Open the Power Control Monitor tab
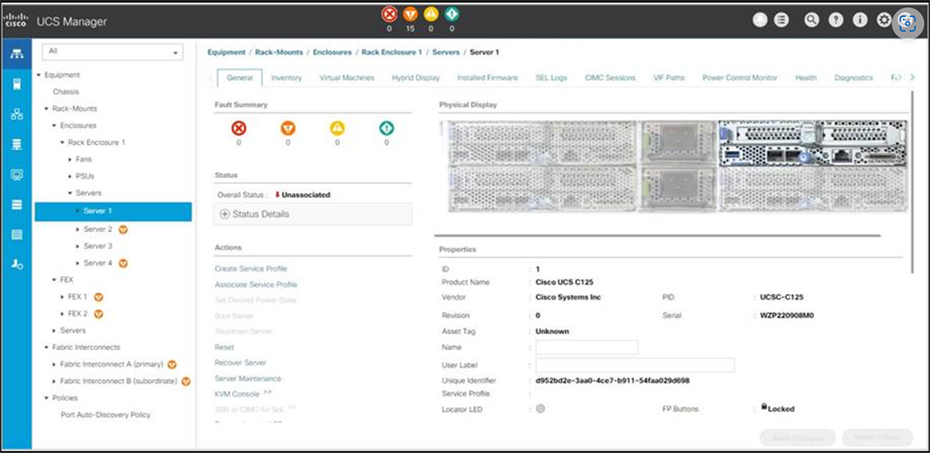The width and height of the screenshot is (930, 453). tap(740, 78)
